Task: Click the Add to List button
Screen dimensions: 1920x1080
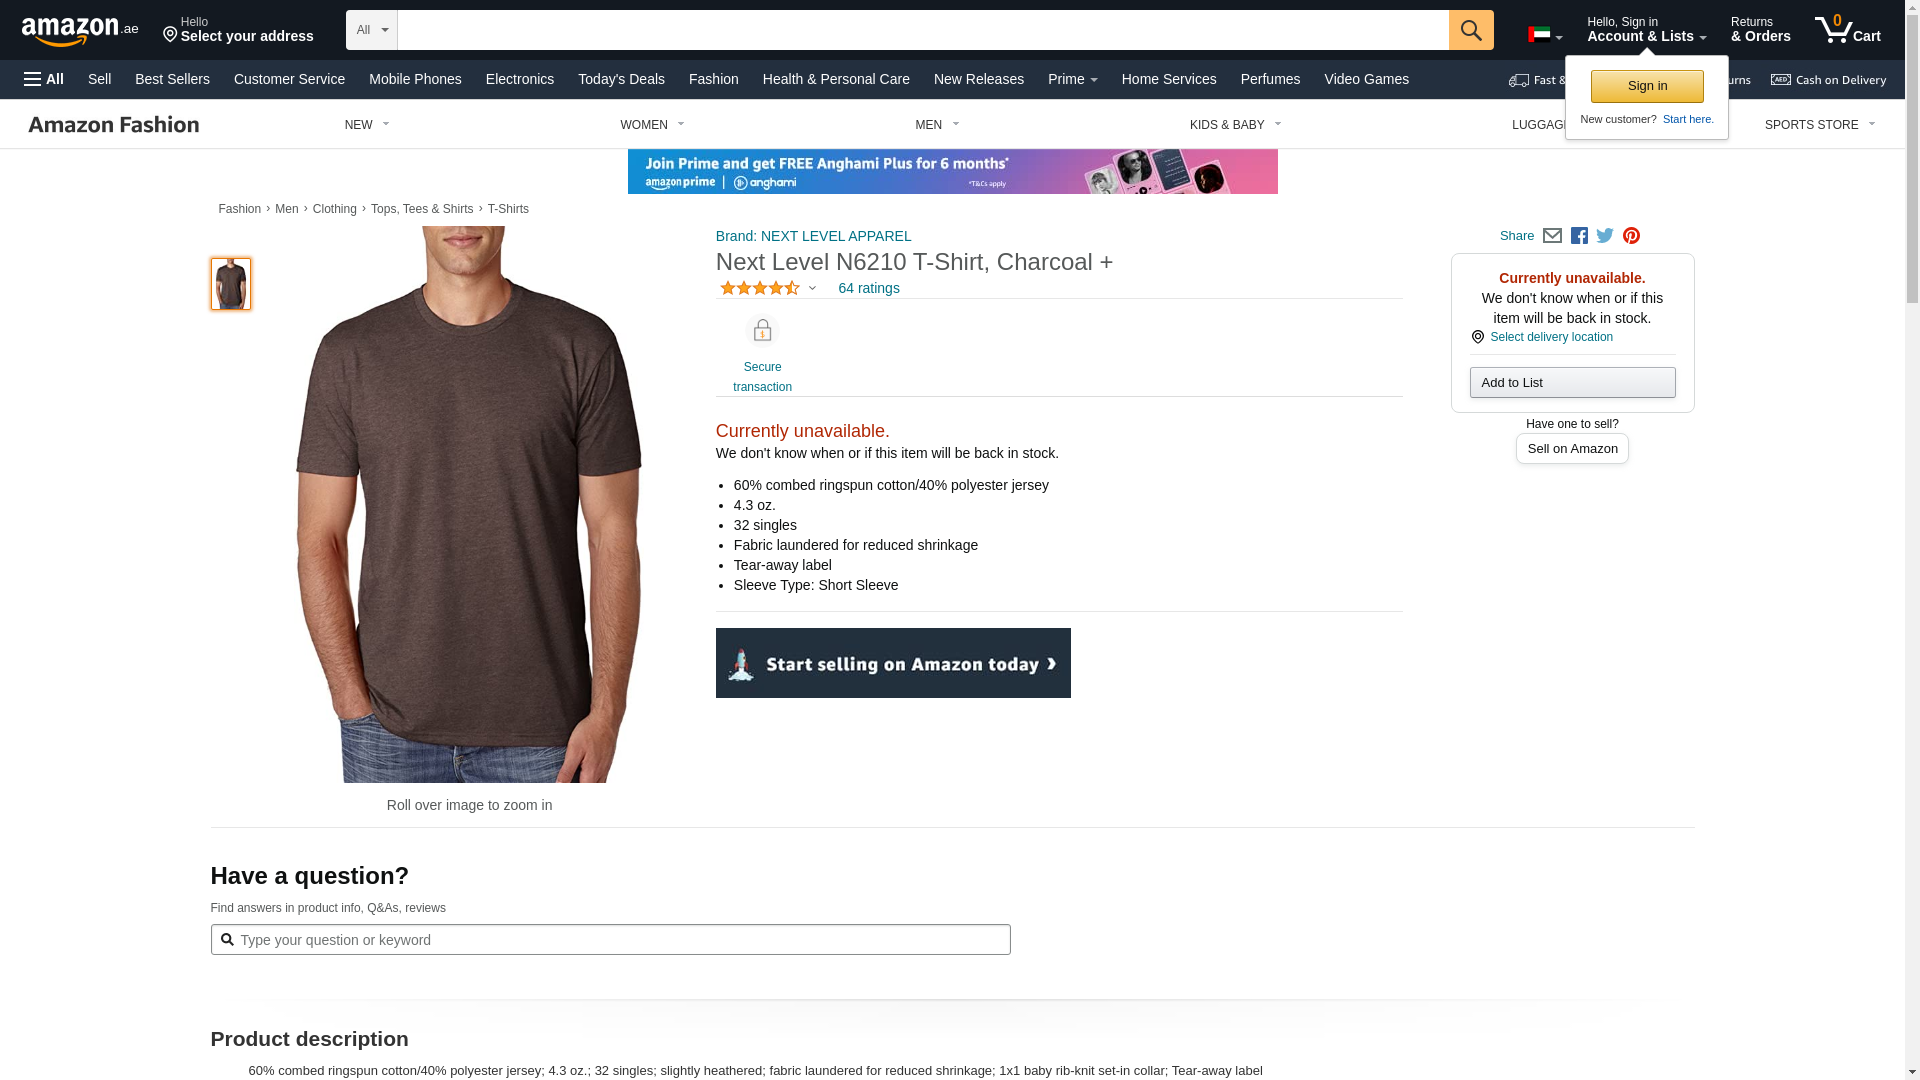Action: 1572,382
